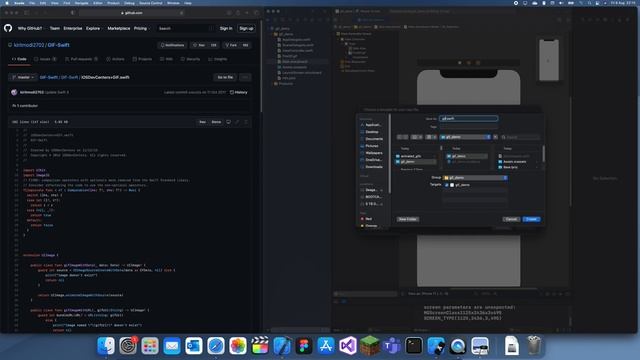Click the Blame button
The image size is (640, 360).
(216, 122)
